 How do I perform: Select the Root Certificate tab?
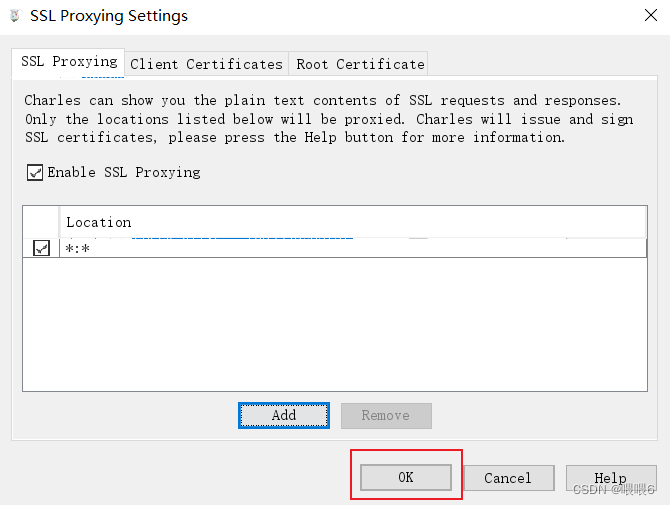360,64
